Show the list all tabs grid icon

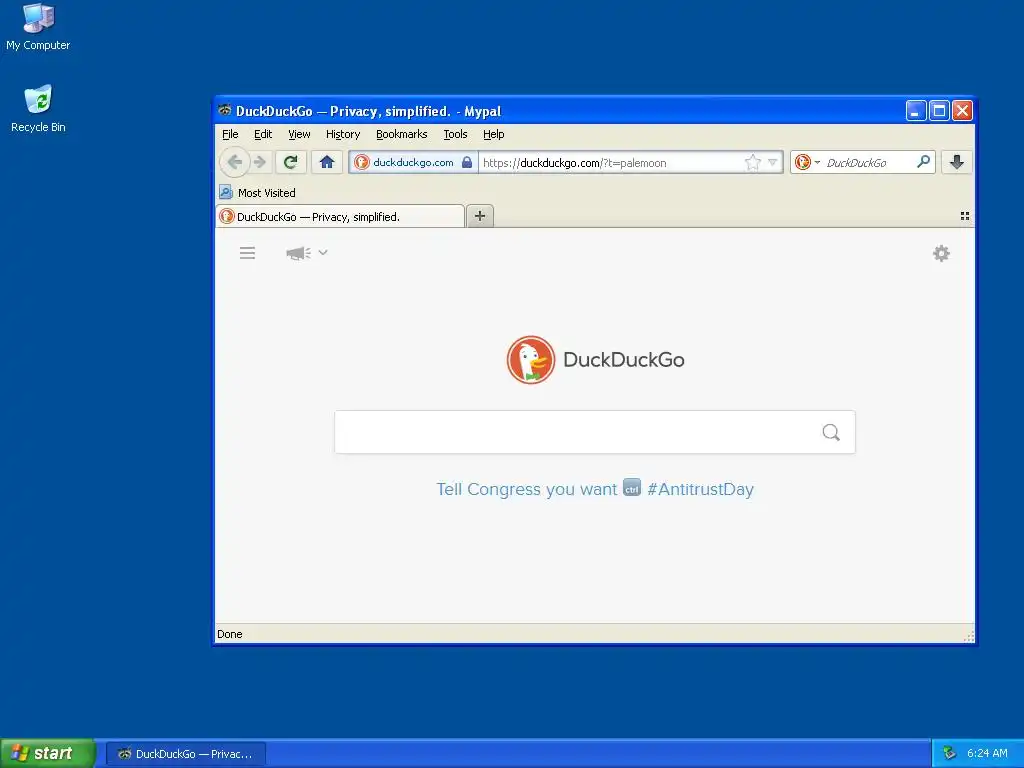[965, 216]
